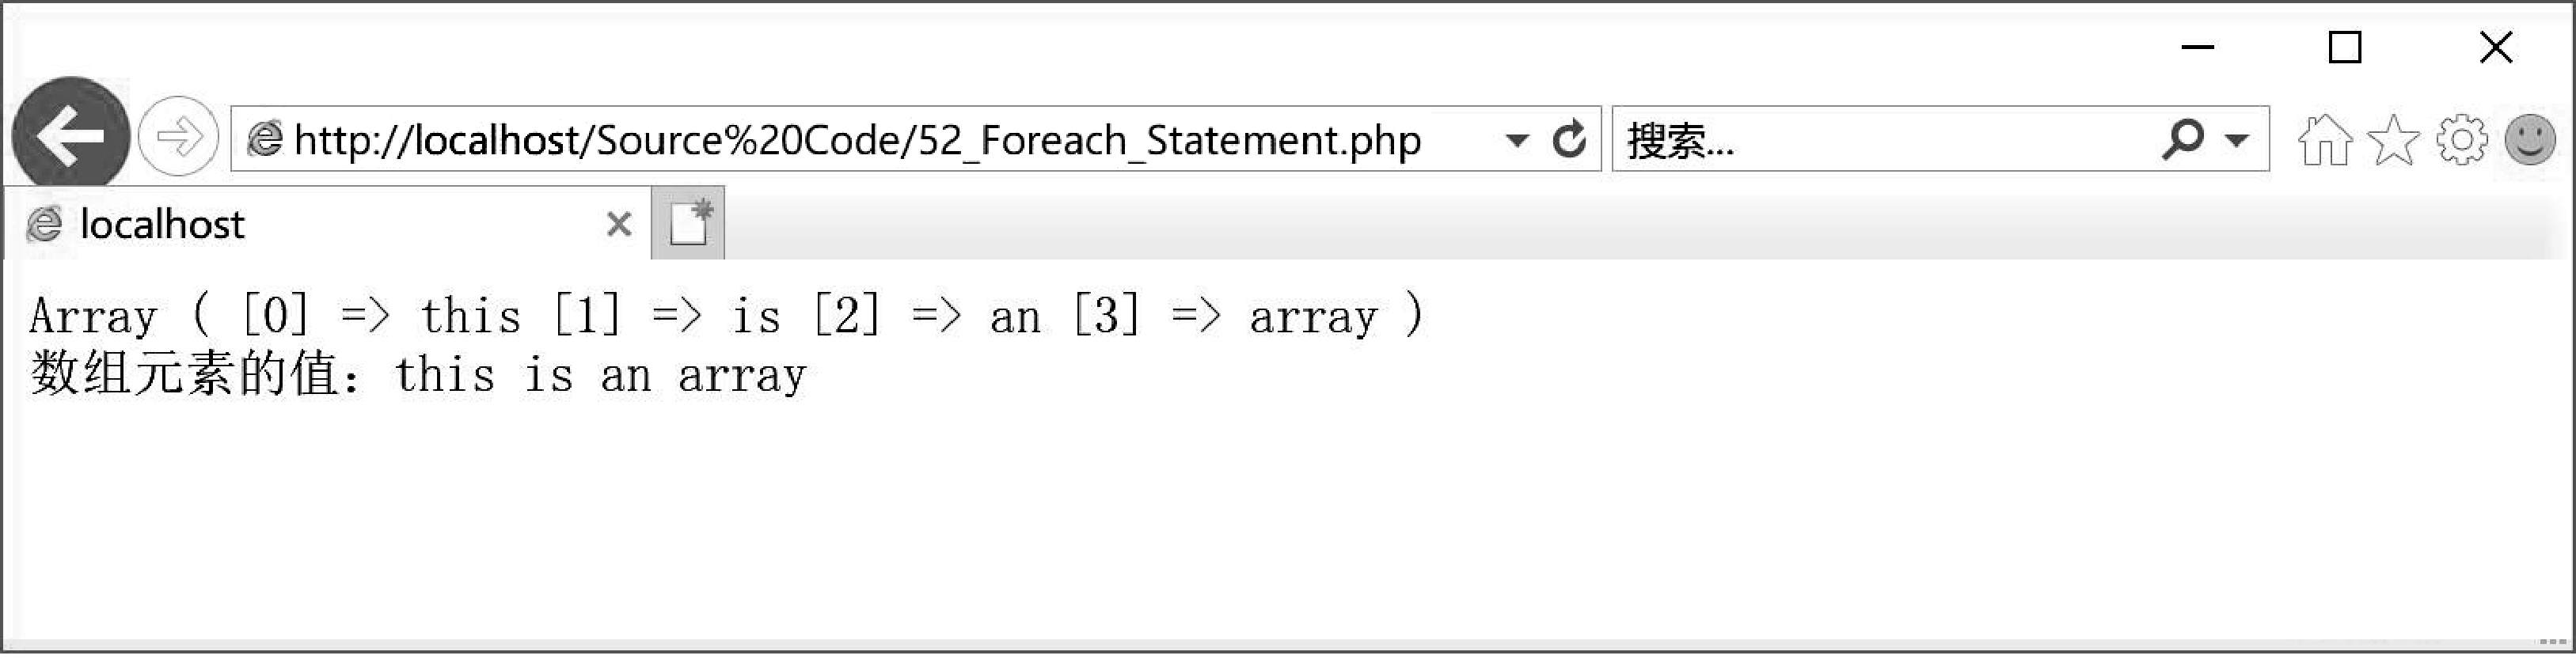Click the 数组元素的值 output line on the page
This screenshot has width=2576, height=663.
coord(418,374)
